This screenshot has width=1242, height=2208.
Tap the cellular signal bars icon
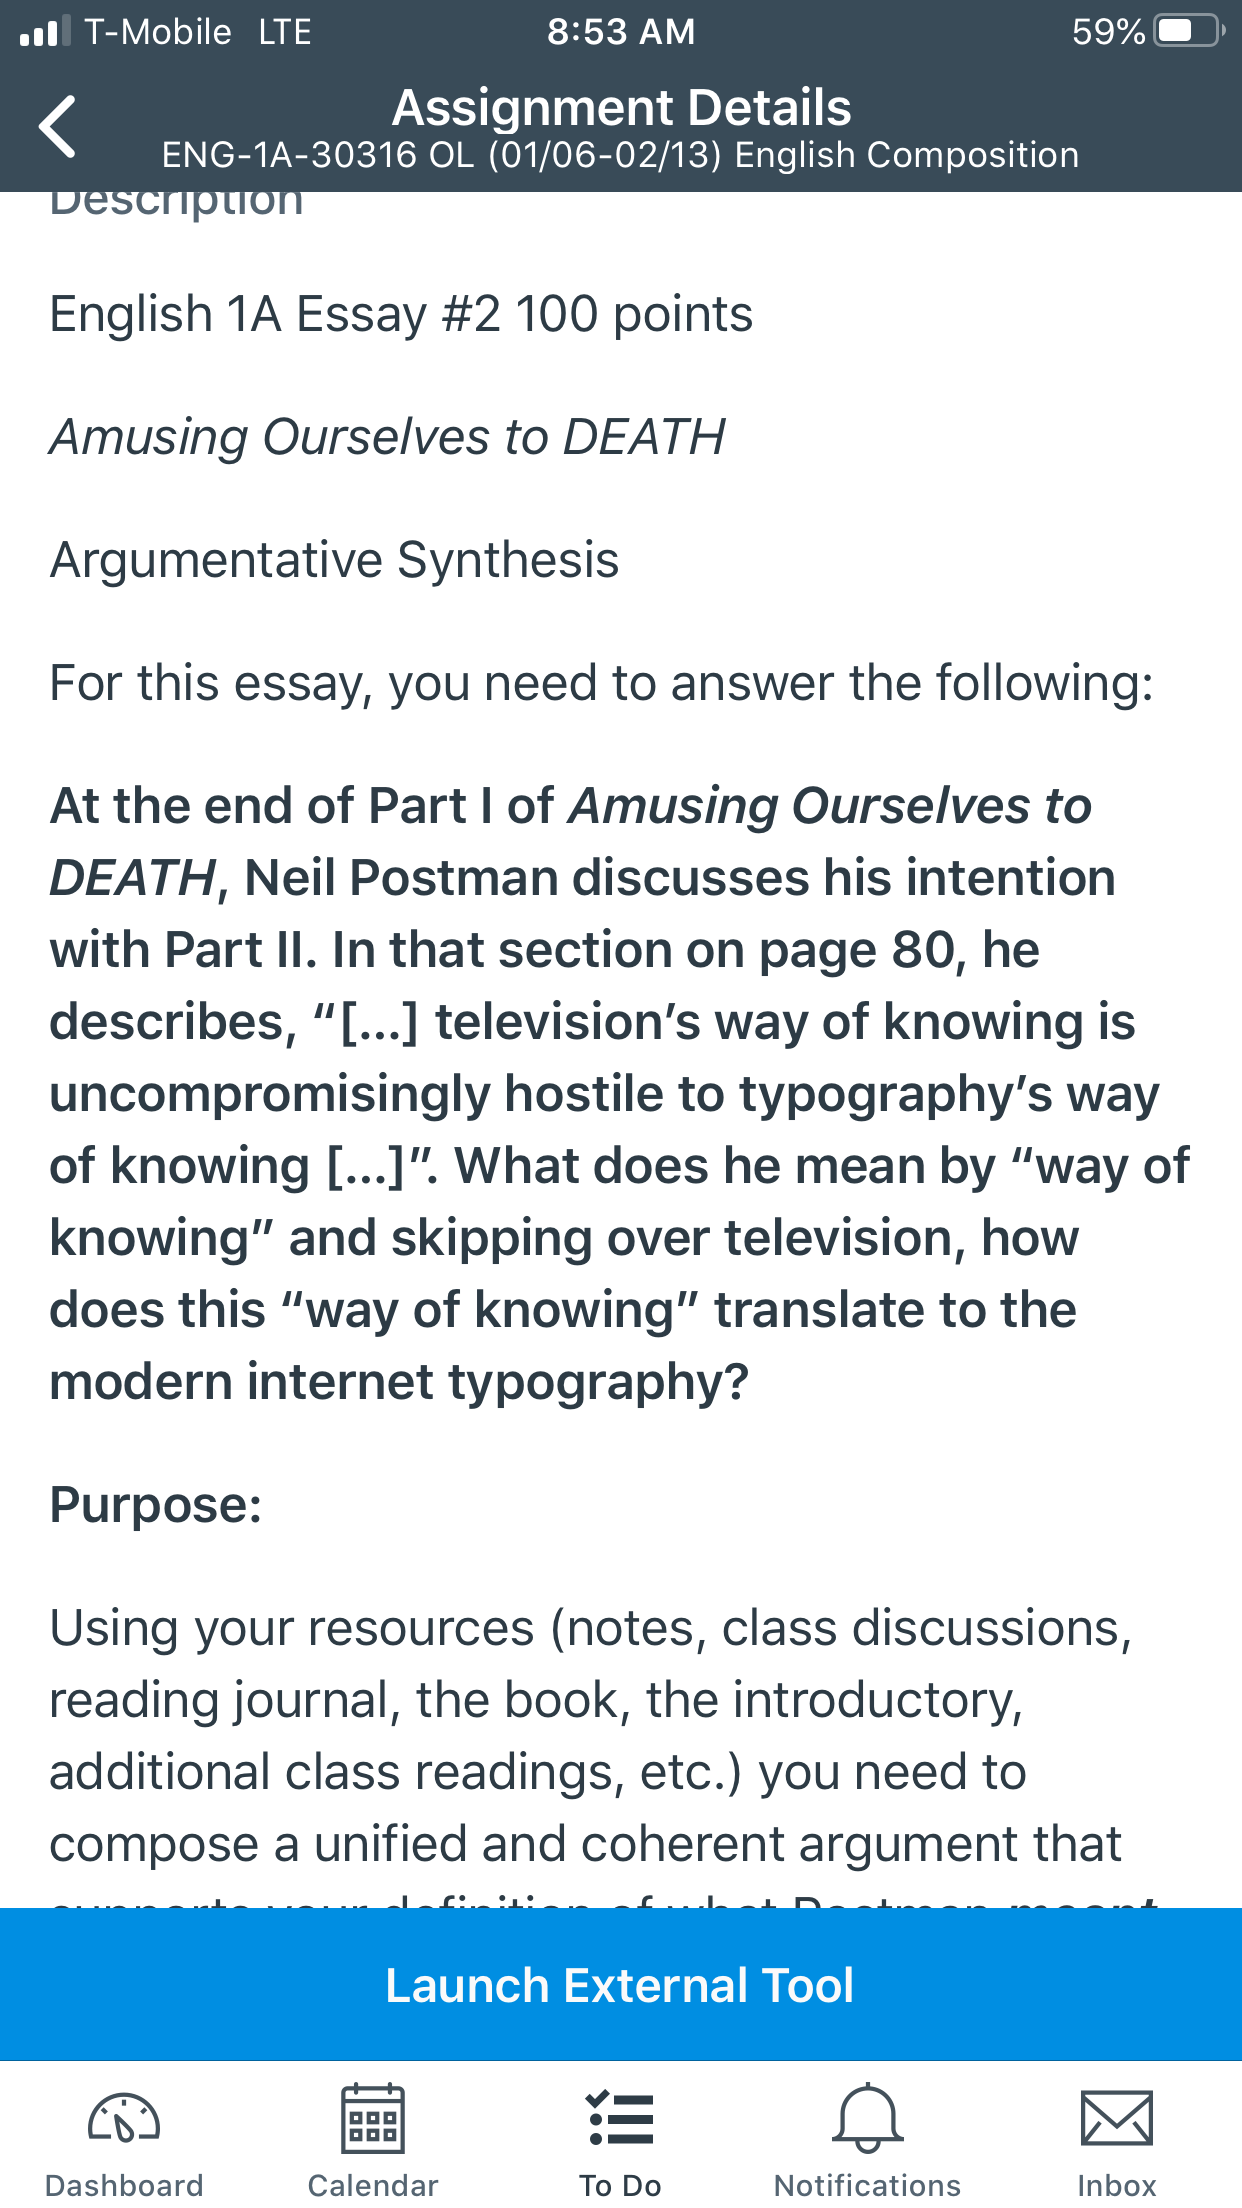click(45, 30)
